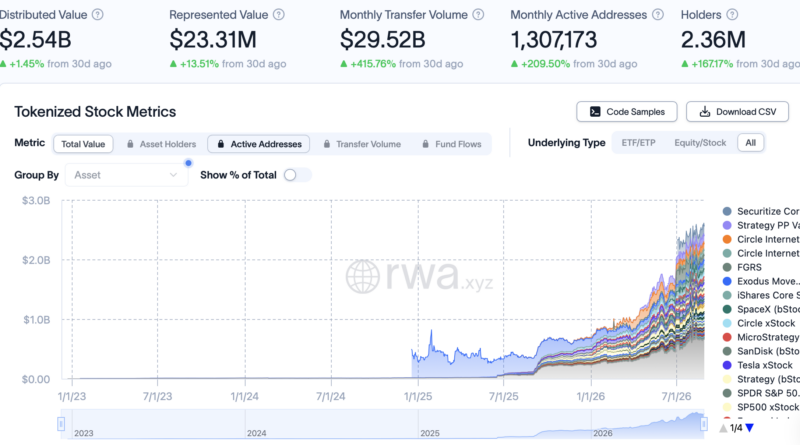Select the Total Value metric tab
Image resolution: width=800 pixels, height=445 pixels.
click(x=83, y=144)
